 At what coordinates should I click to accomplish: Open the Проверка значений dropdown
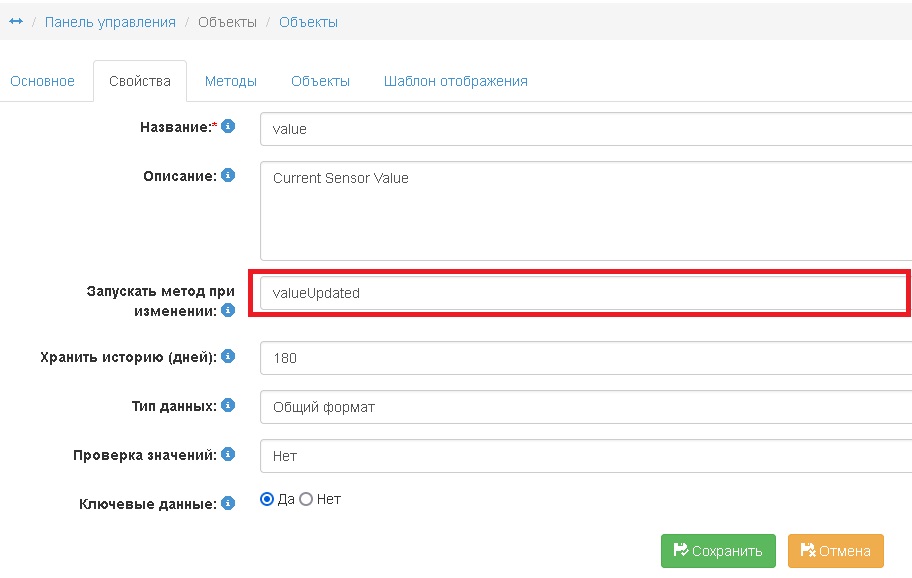tap(585, 455)
